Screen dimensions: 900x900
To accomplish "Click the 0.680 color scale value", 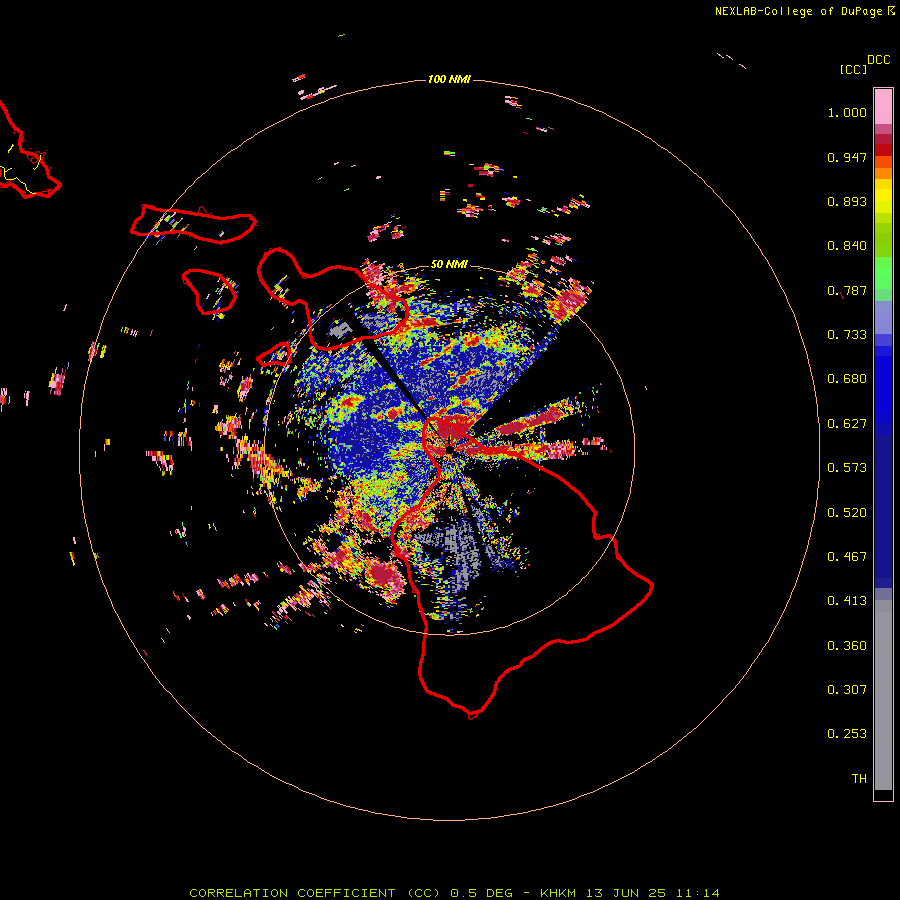I will (x=847, y=379).
